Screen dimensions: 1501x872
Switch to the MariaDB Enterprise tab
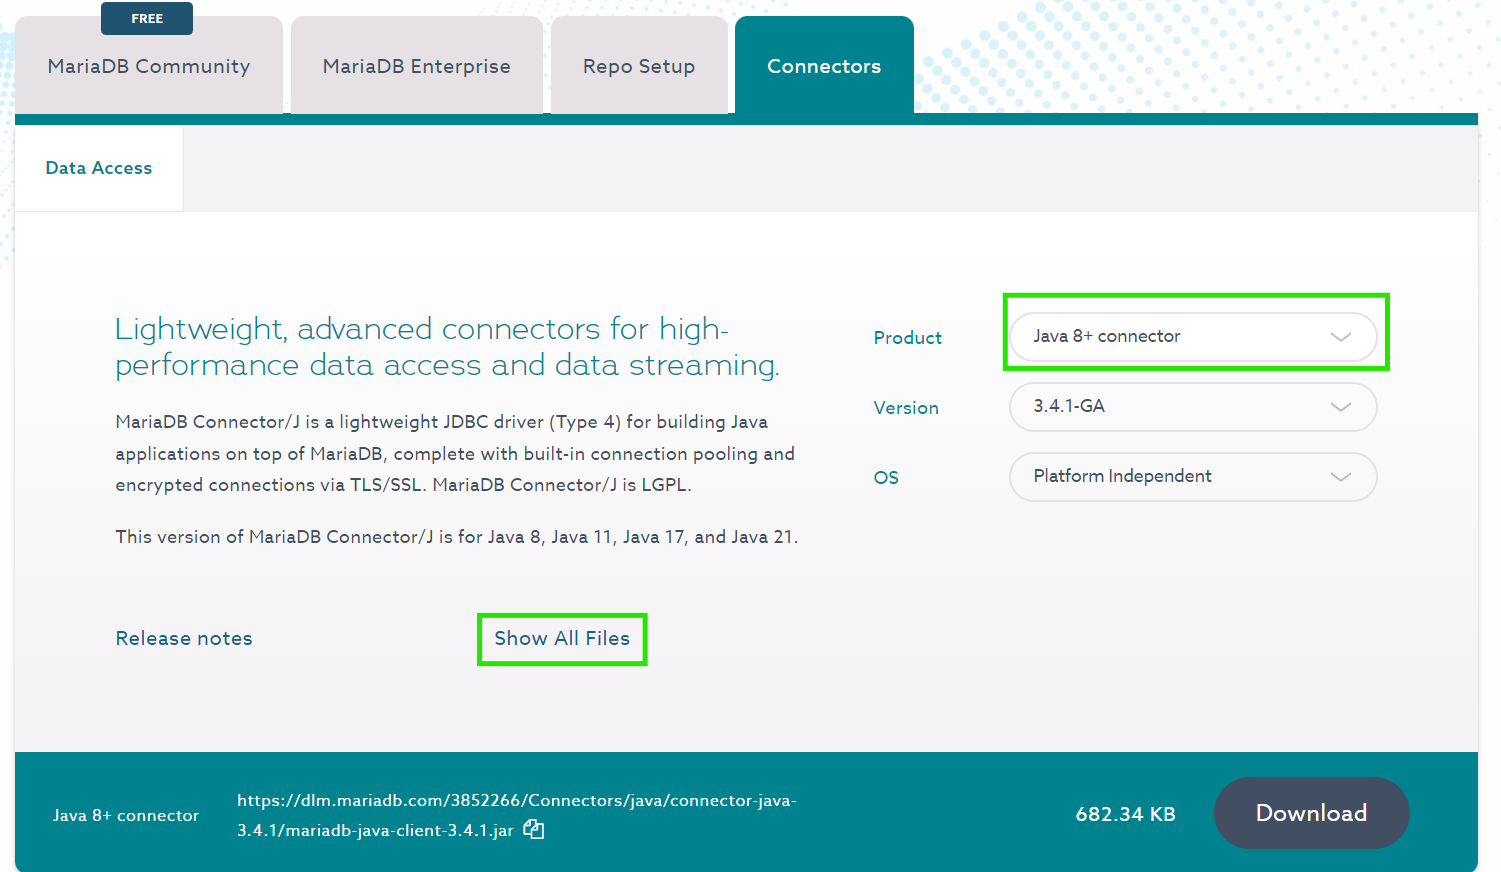coord(417,66)
